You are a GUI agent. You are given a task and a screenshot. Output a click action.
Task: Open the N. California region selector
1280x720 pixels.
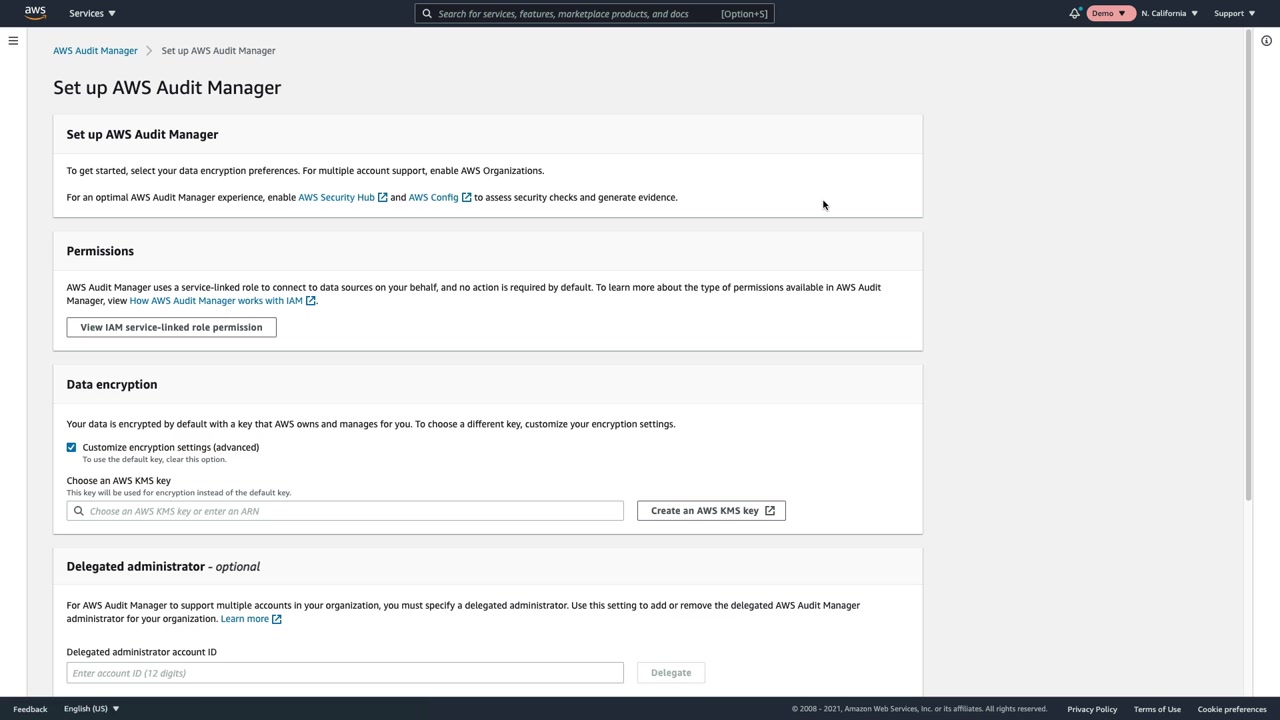pyautogui.click(x=1169, y=13)
